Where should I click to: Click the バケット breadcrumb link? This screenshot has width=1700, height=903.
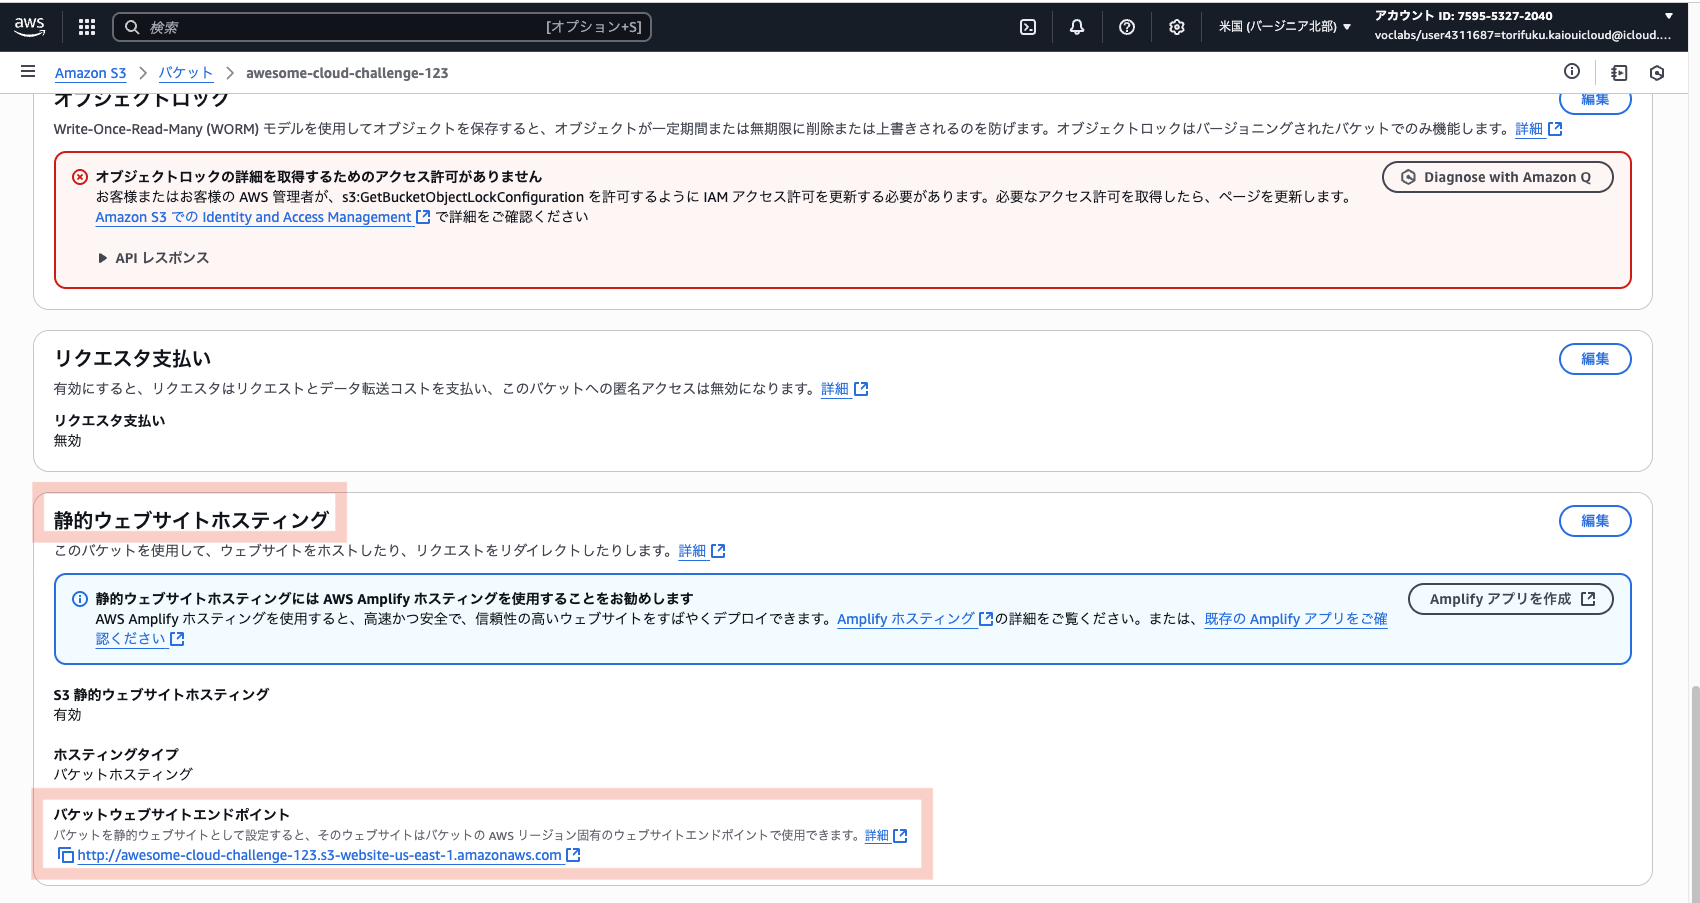click(186, 73)
